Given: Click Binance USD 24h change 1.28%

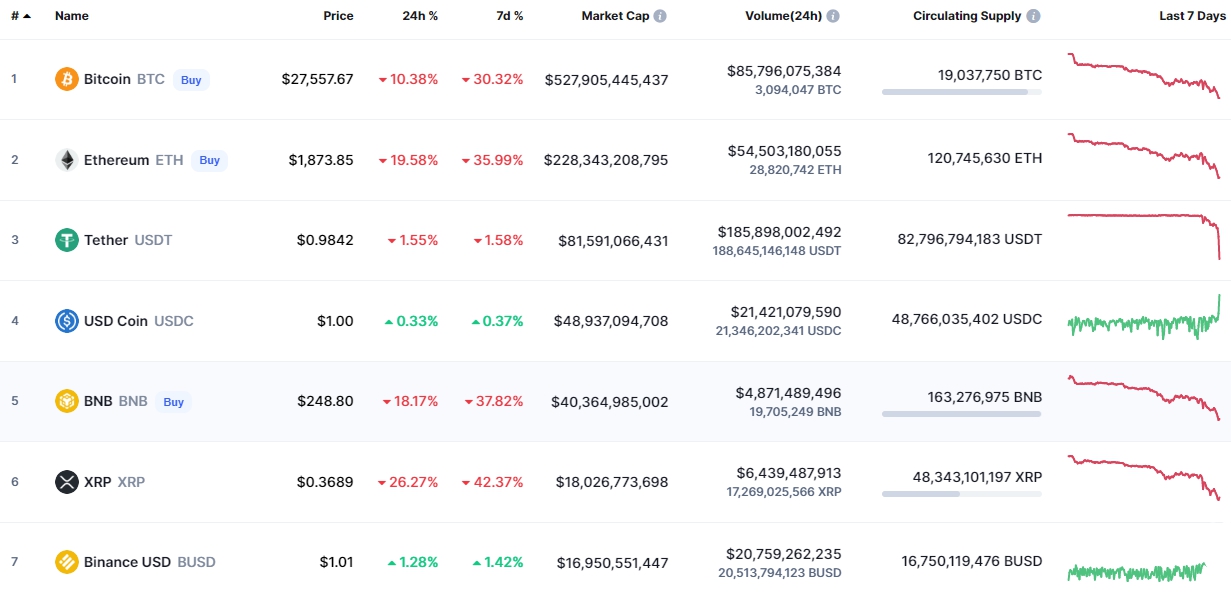Looking at the screenshot, I should click(412, 562).
